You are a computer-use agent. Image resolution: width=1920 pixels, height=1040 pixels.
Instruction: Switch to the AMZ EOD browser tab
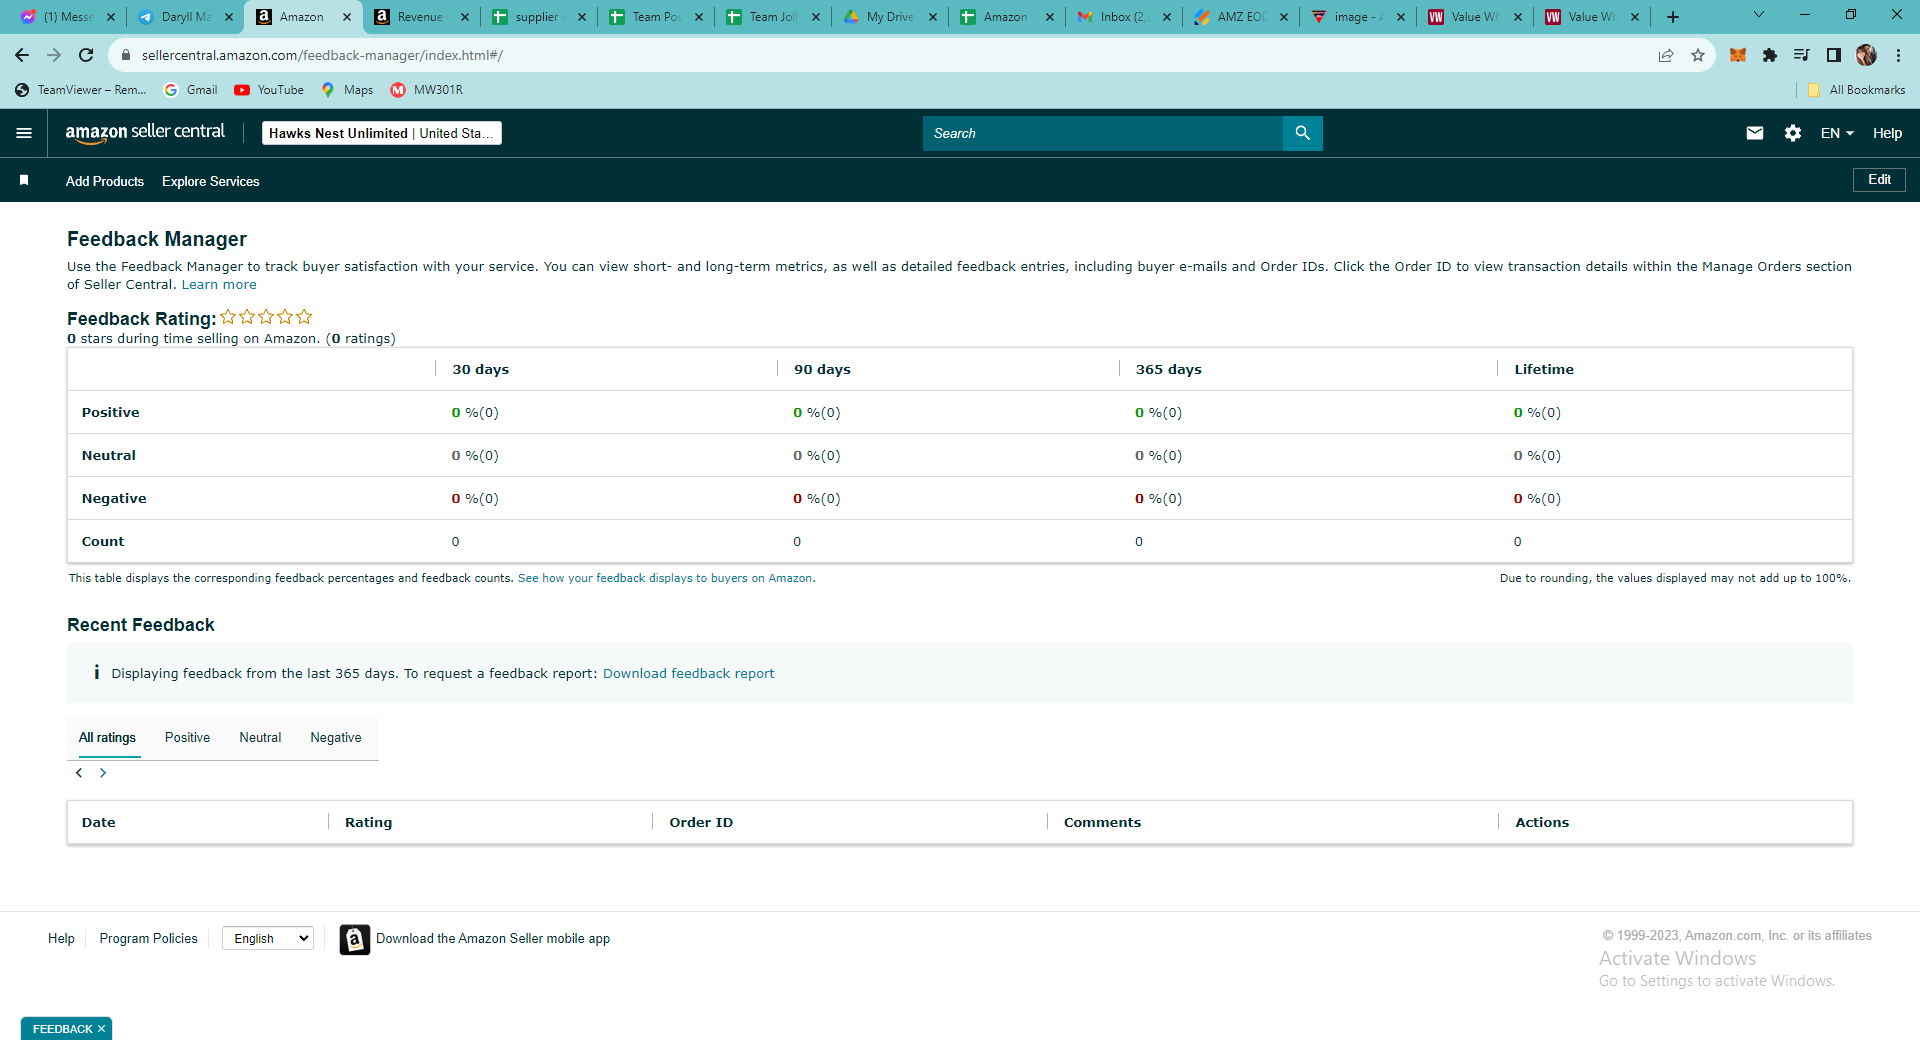[1241, 17]
